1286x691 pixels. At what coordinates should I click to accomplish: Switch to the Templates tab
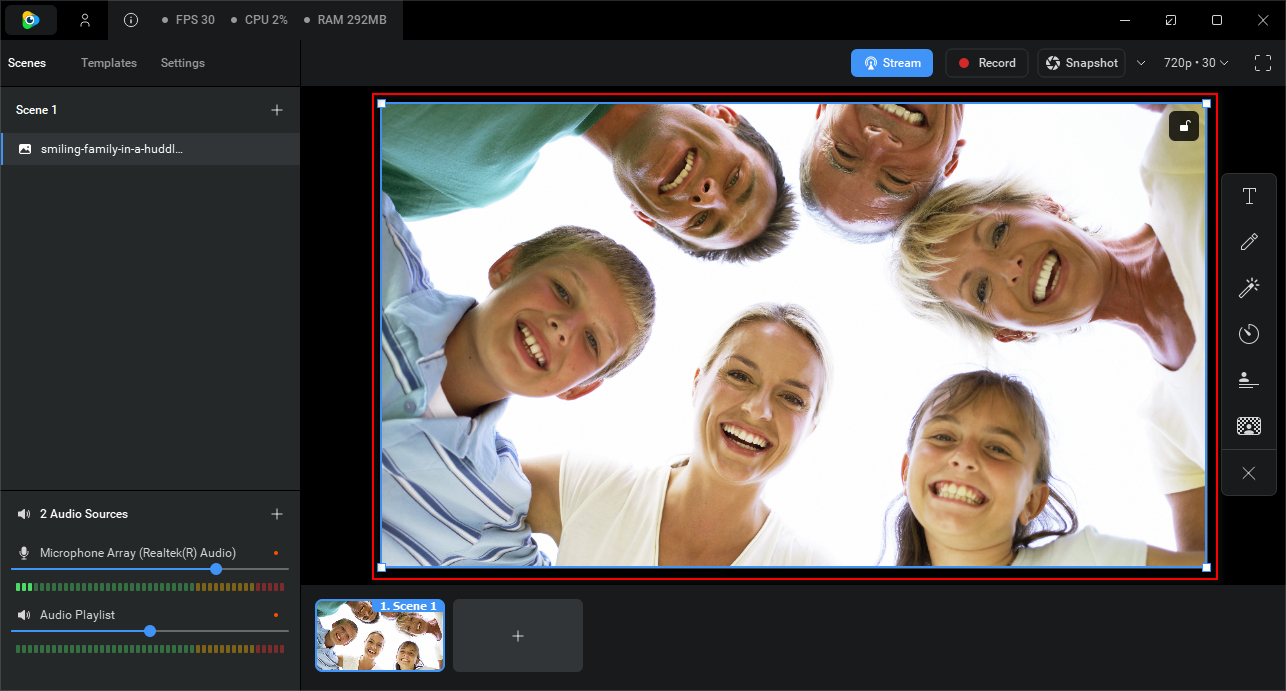[109, 63]
